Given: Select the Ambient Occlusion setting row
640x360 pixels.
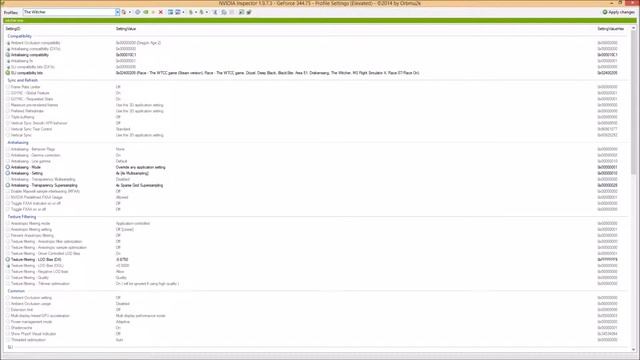Looking at the screenshot, I should click(x=316, y=298).
